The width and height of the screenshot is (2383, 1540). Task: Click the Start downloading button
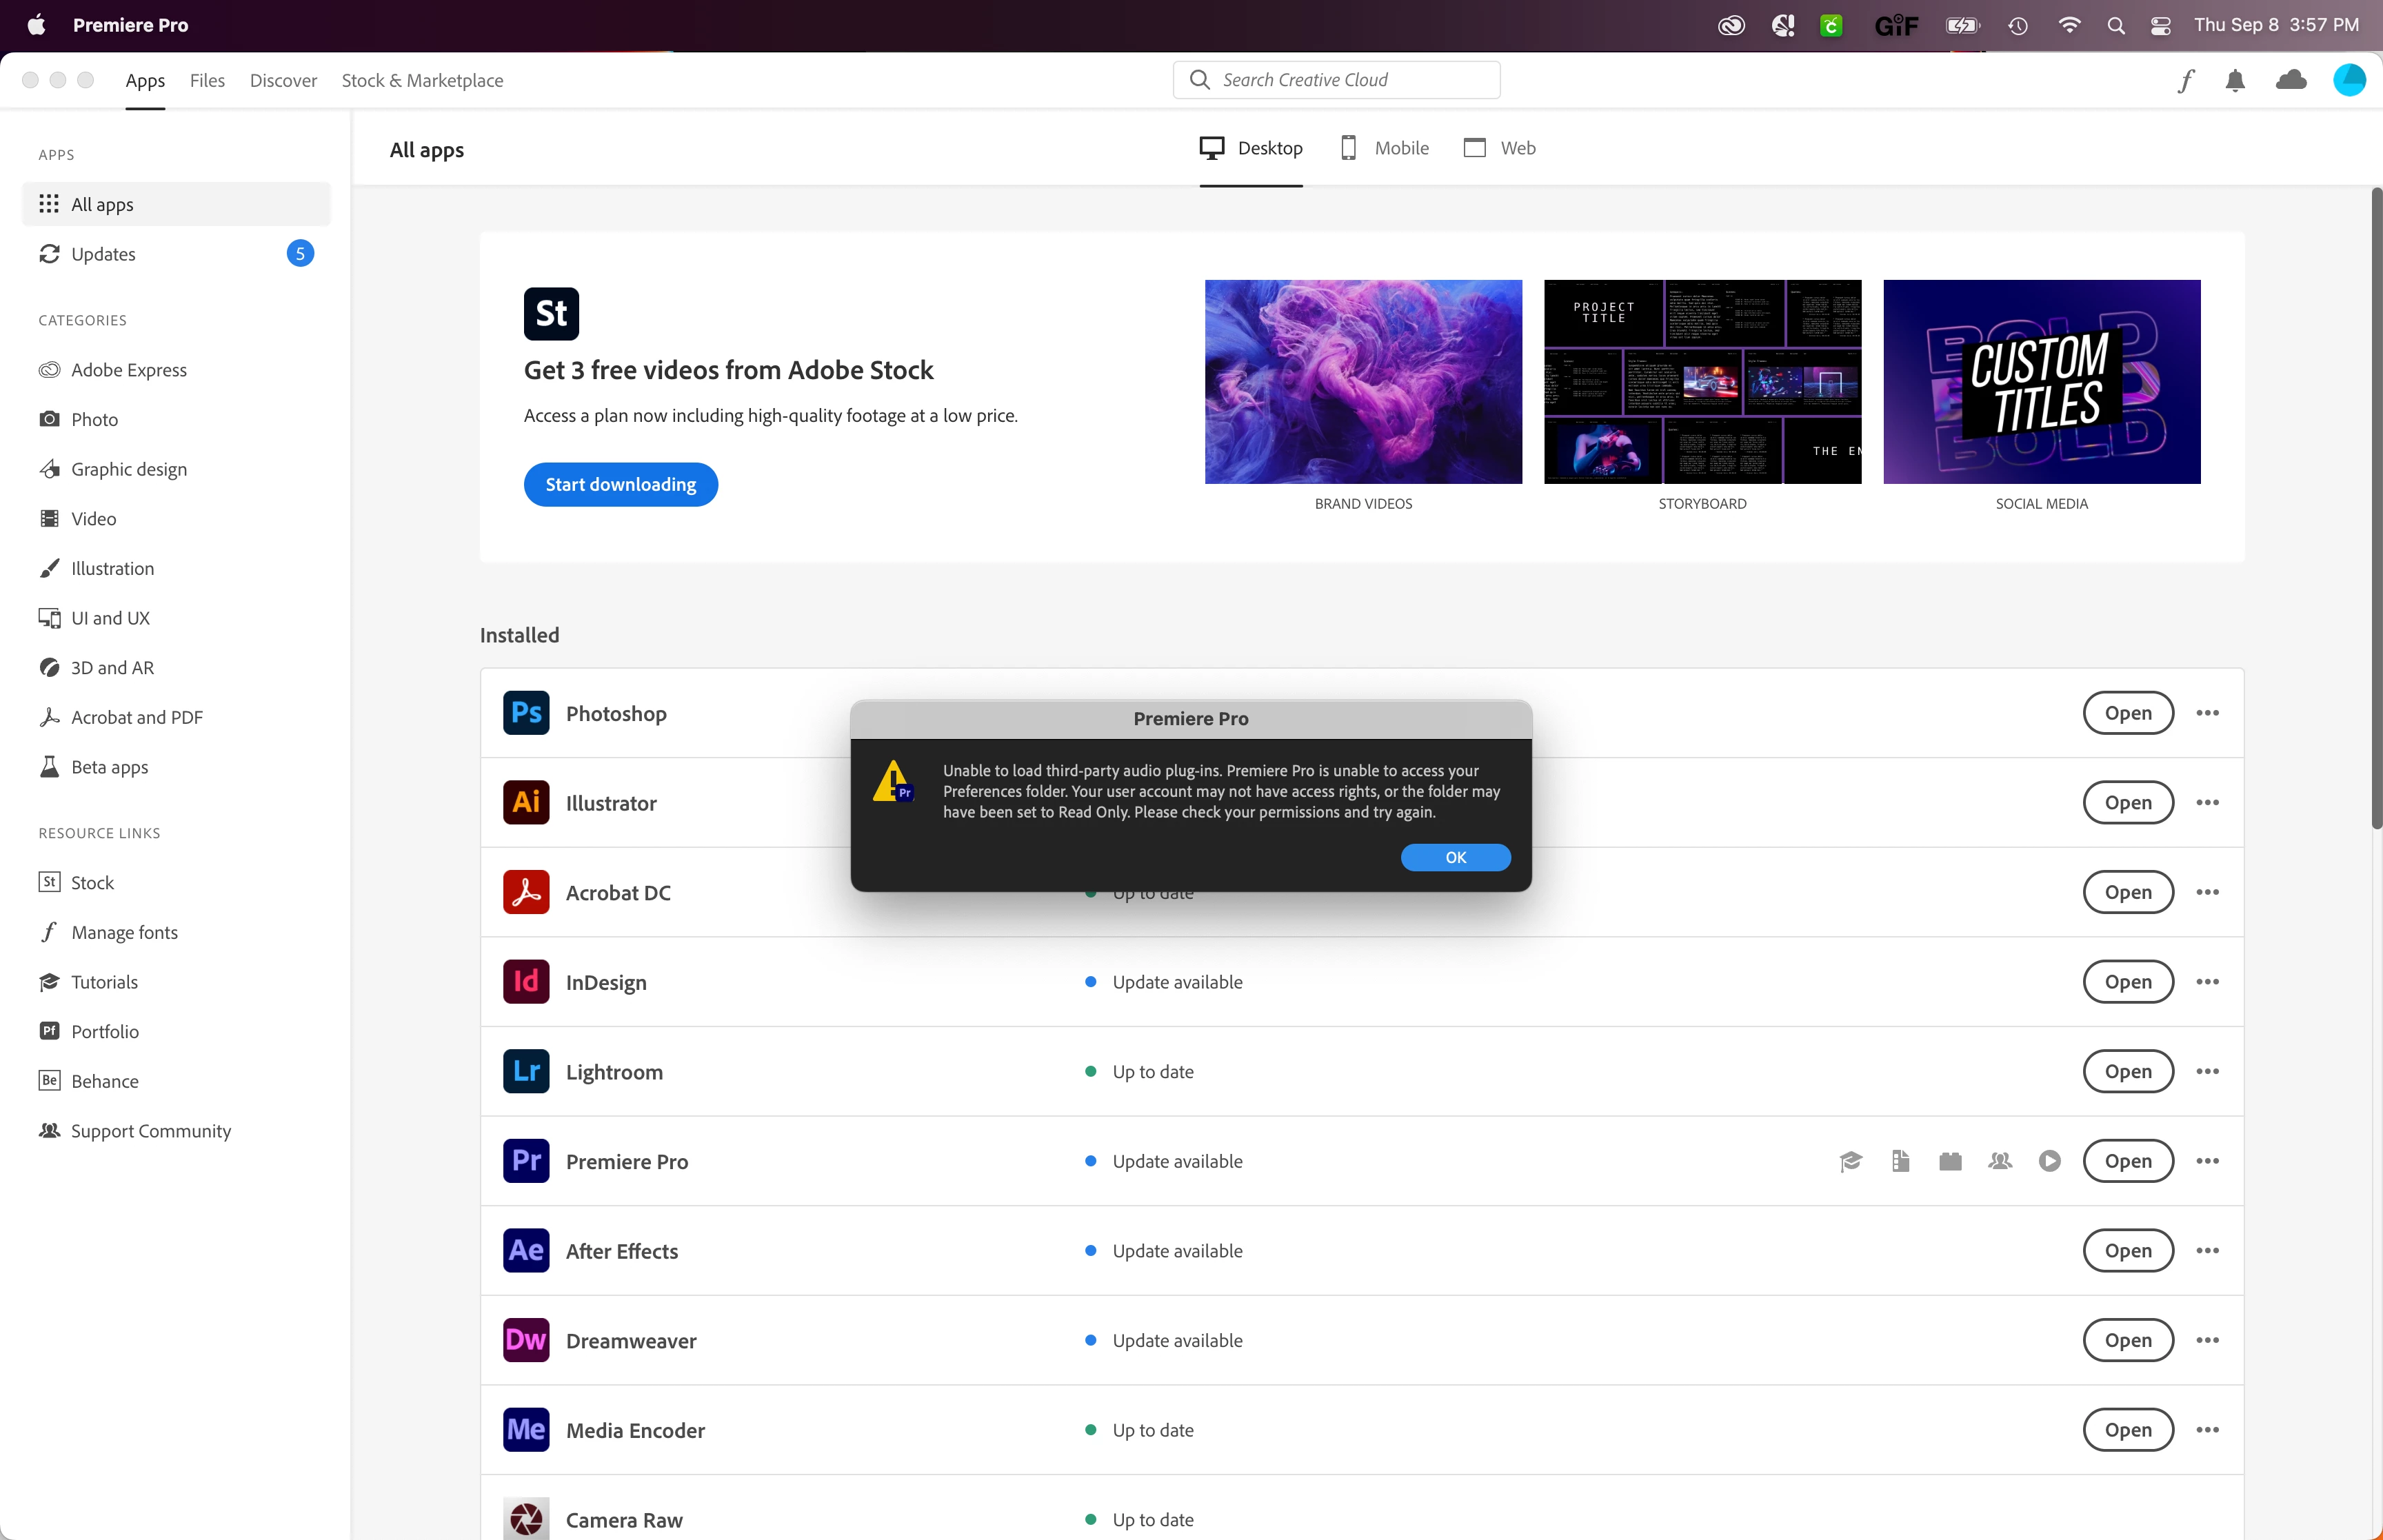(620, 485)
